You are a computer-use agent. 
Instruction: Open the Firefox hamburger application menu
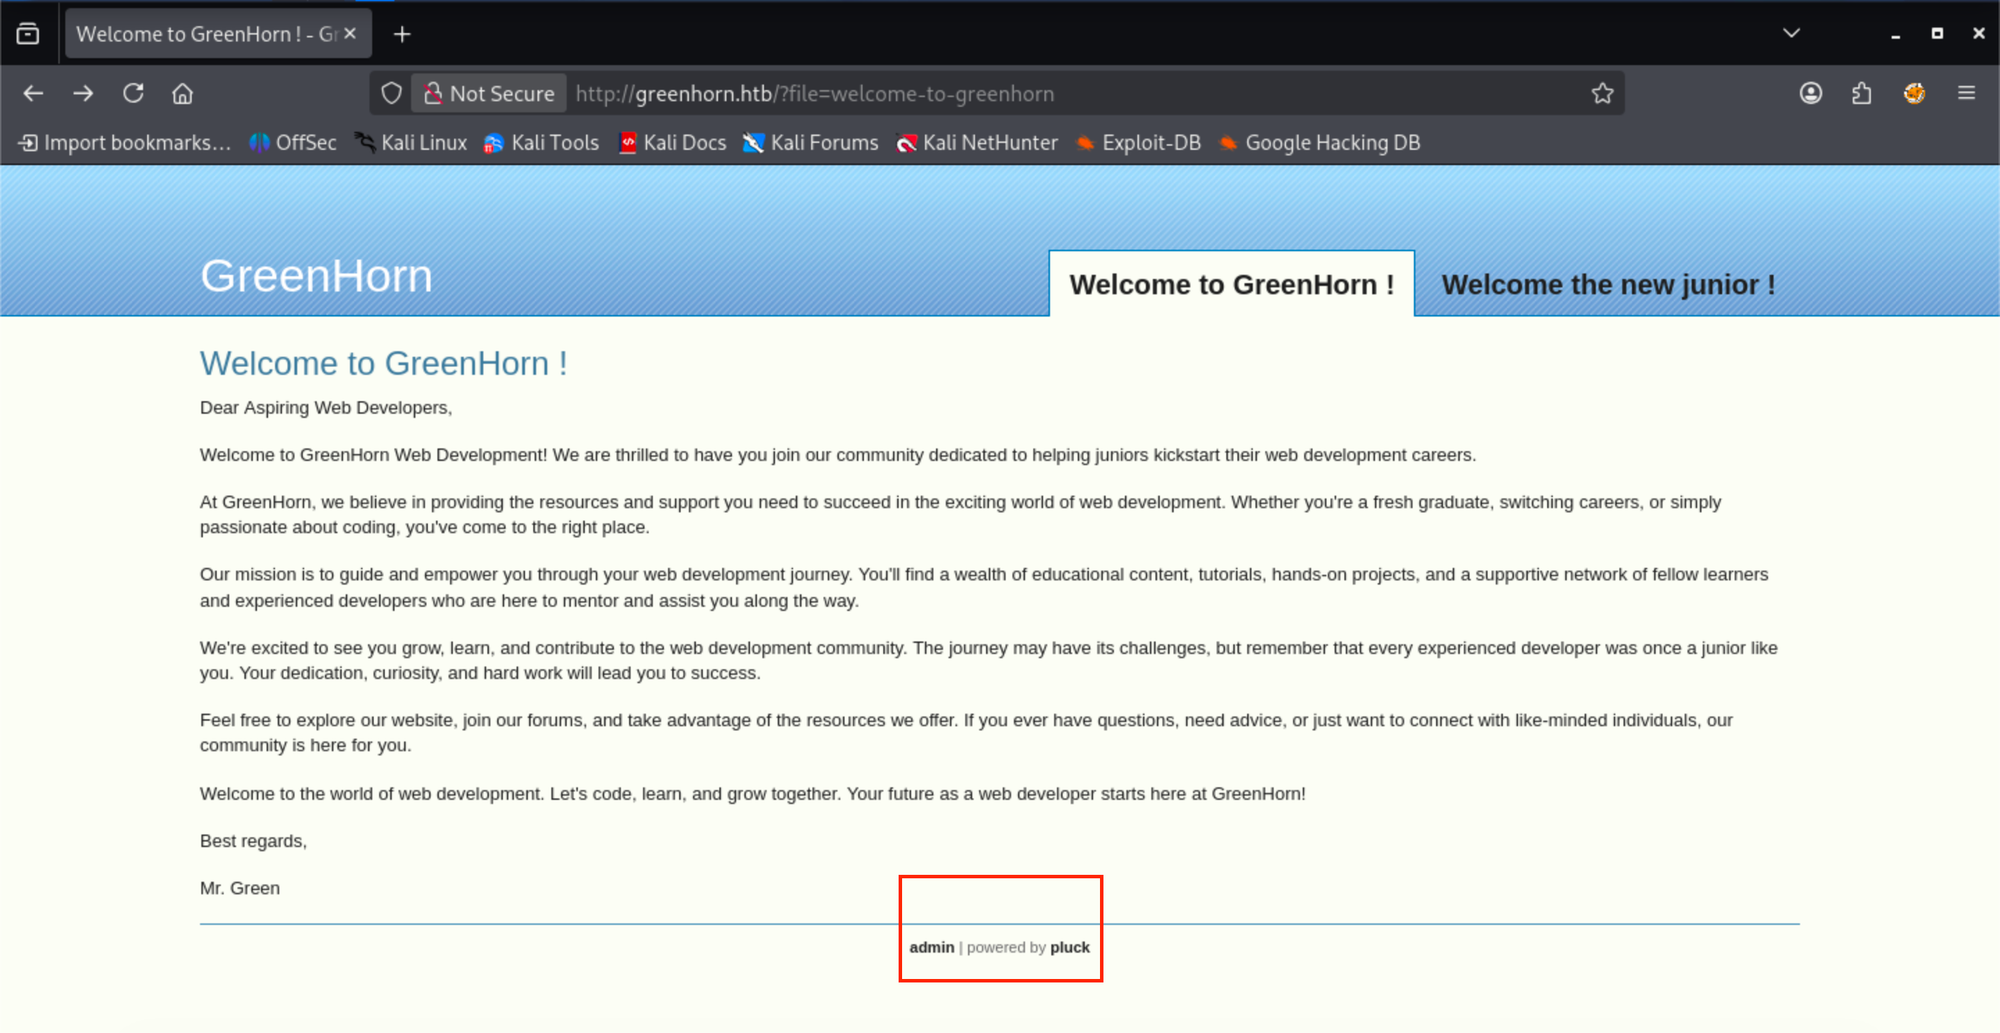(1966, 93)
